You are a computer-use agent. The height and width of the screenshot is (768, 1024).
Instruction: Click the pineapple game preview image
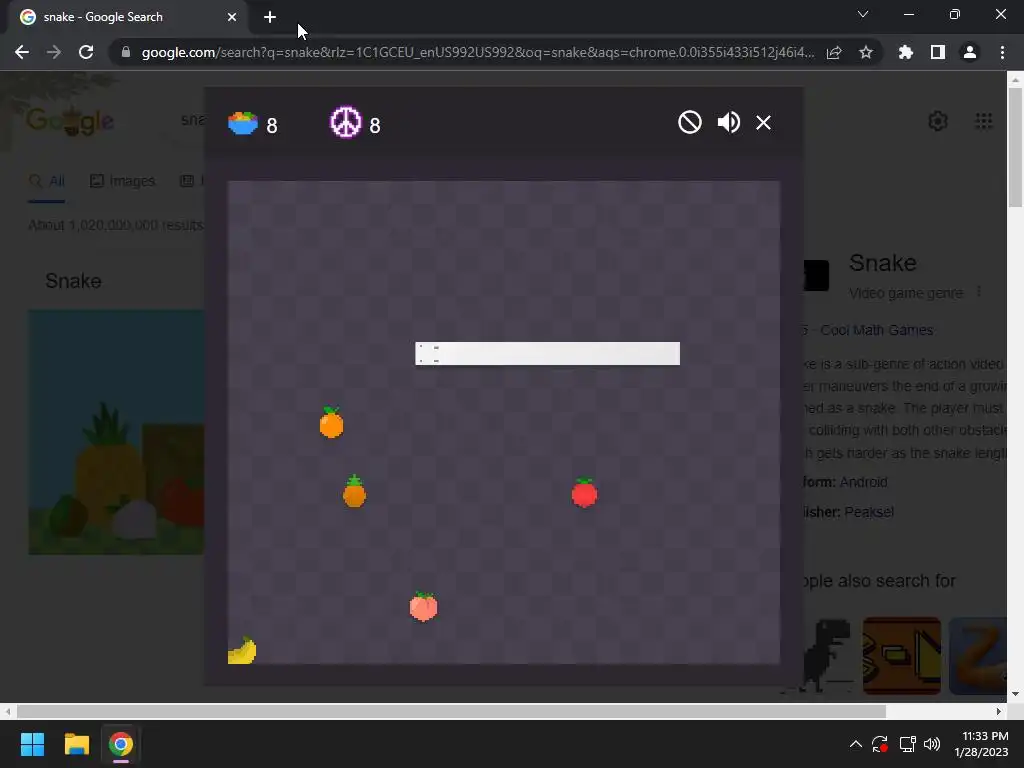(116, 432)
